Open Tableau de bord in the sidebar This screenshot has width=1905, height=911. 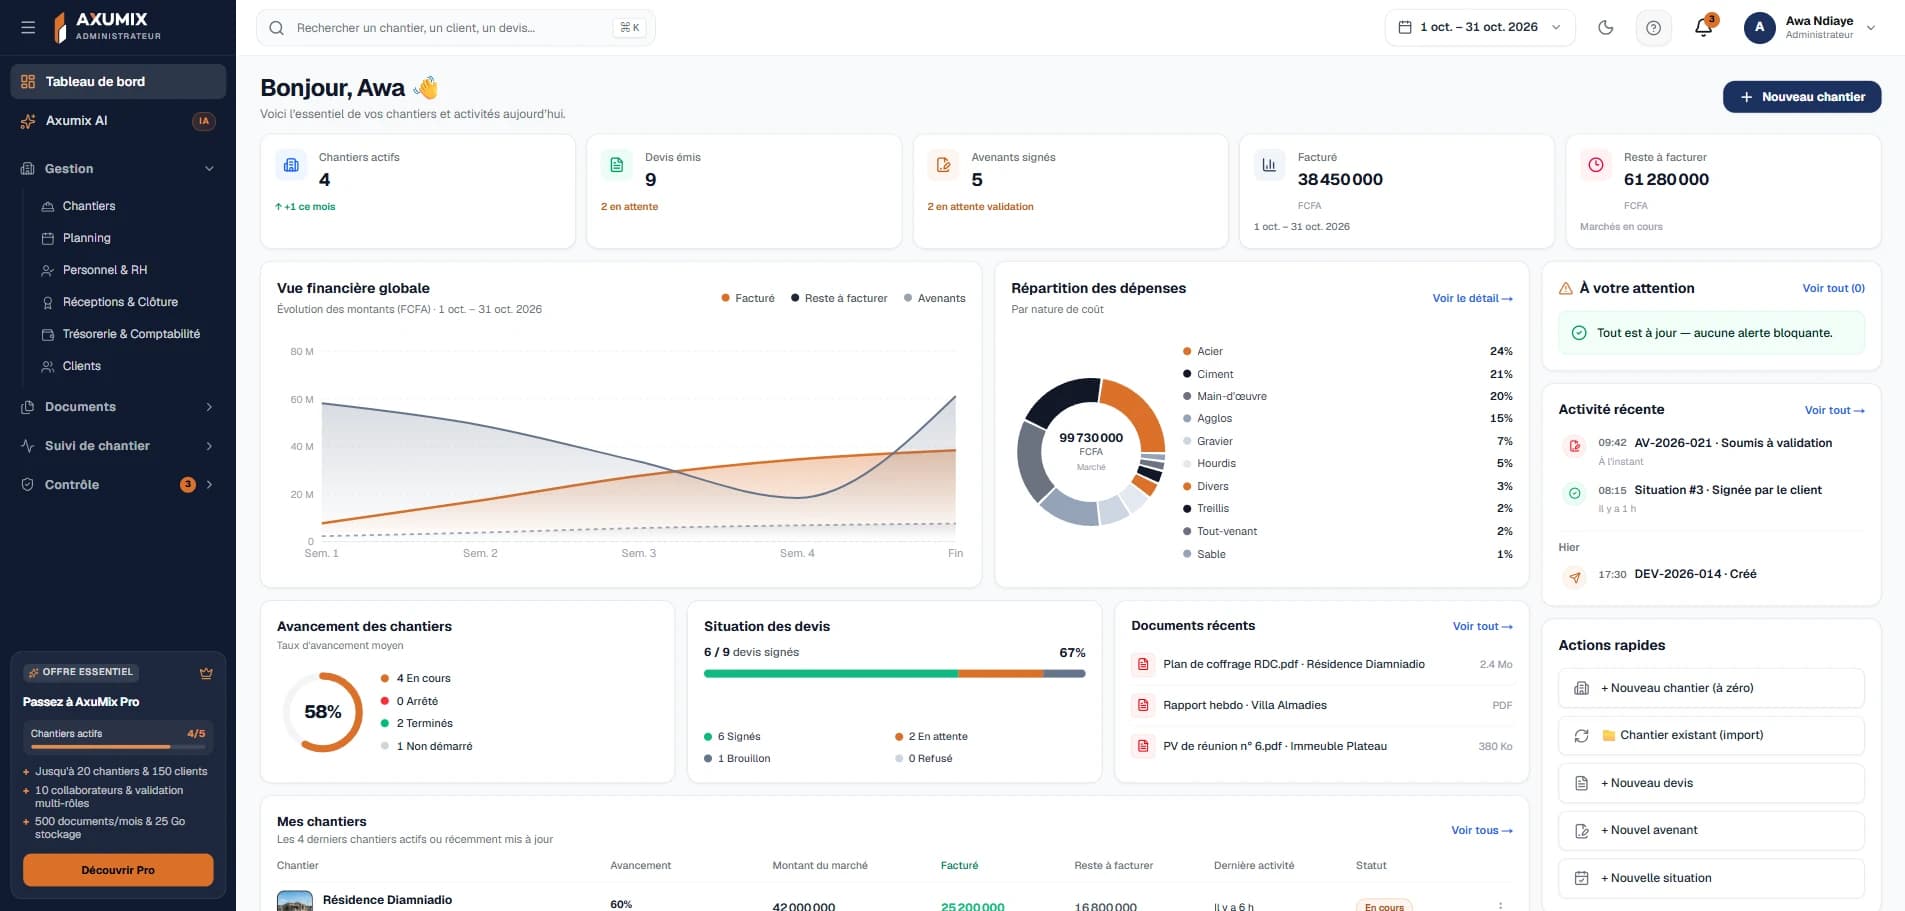[118, 82]
